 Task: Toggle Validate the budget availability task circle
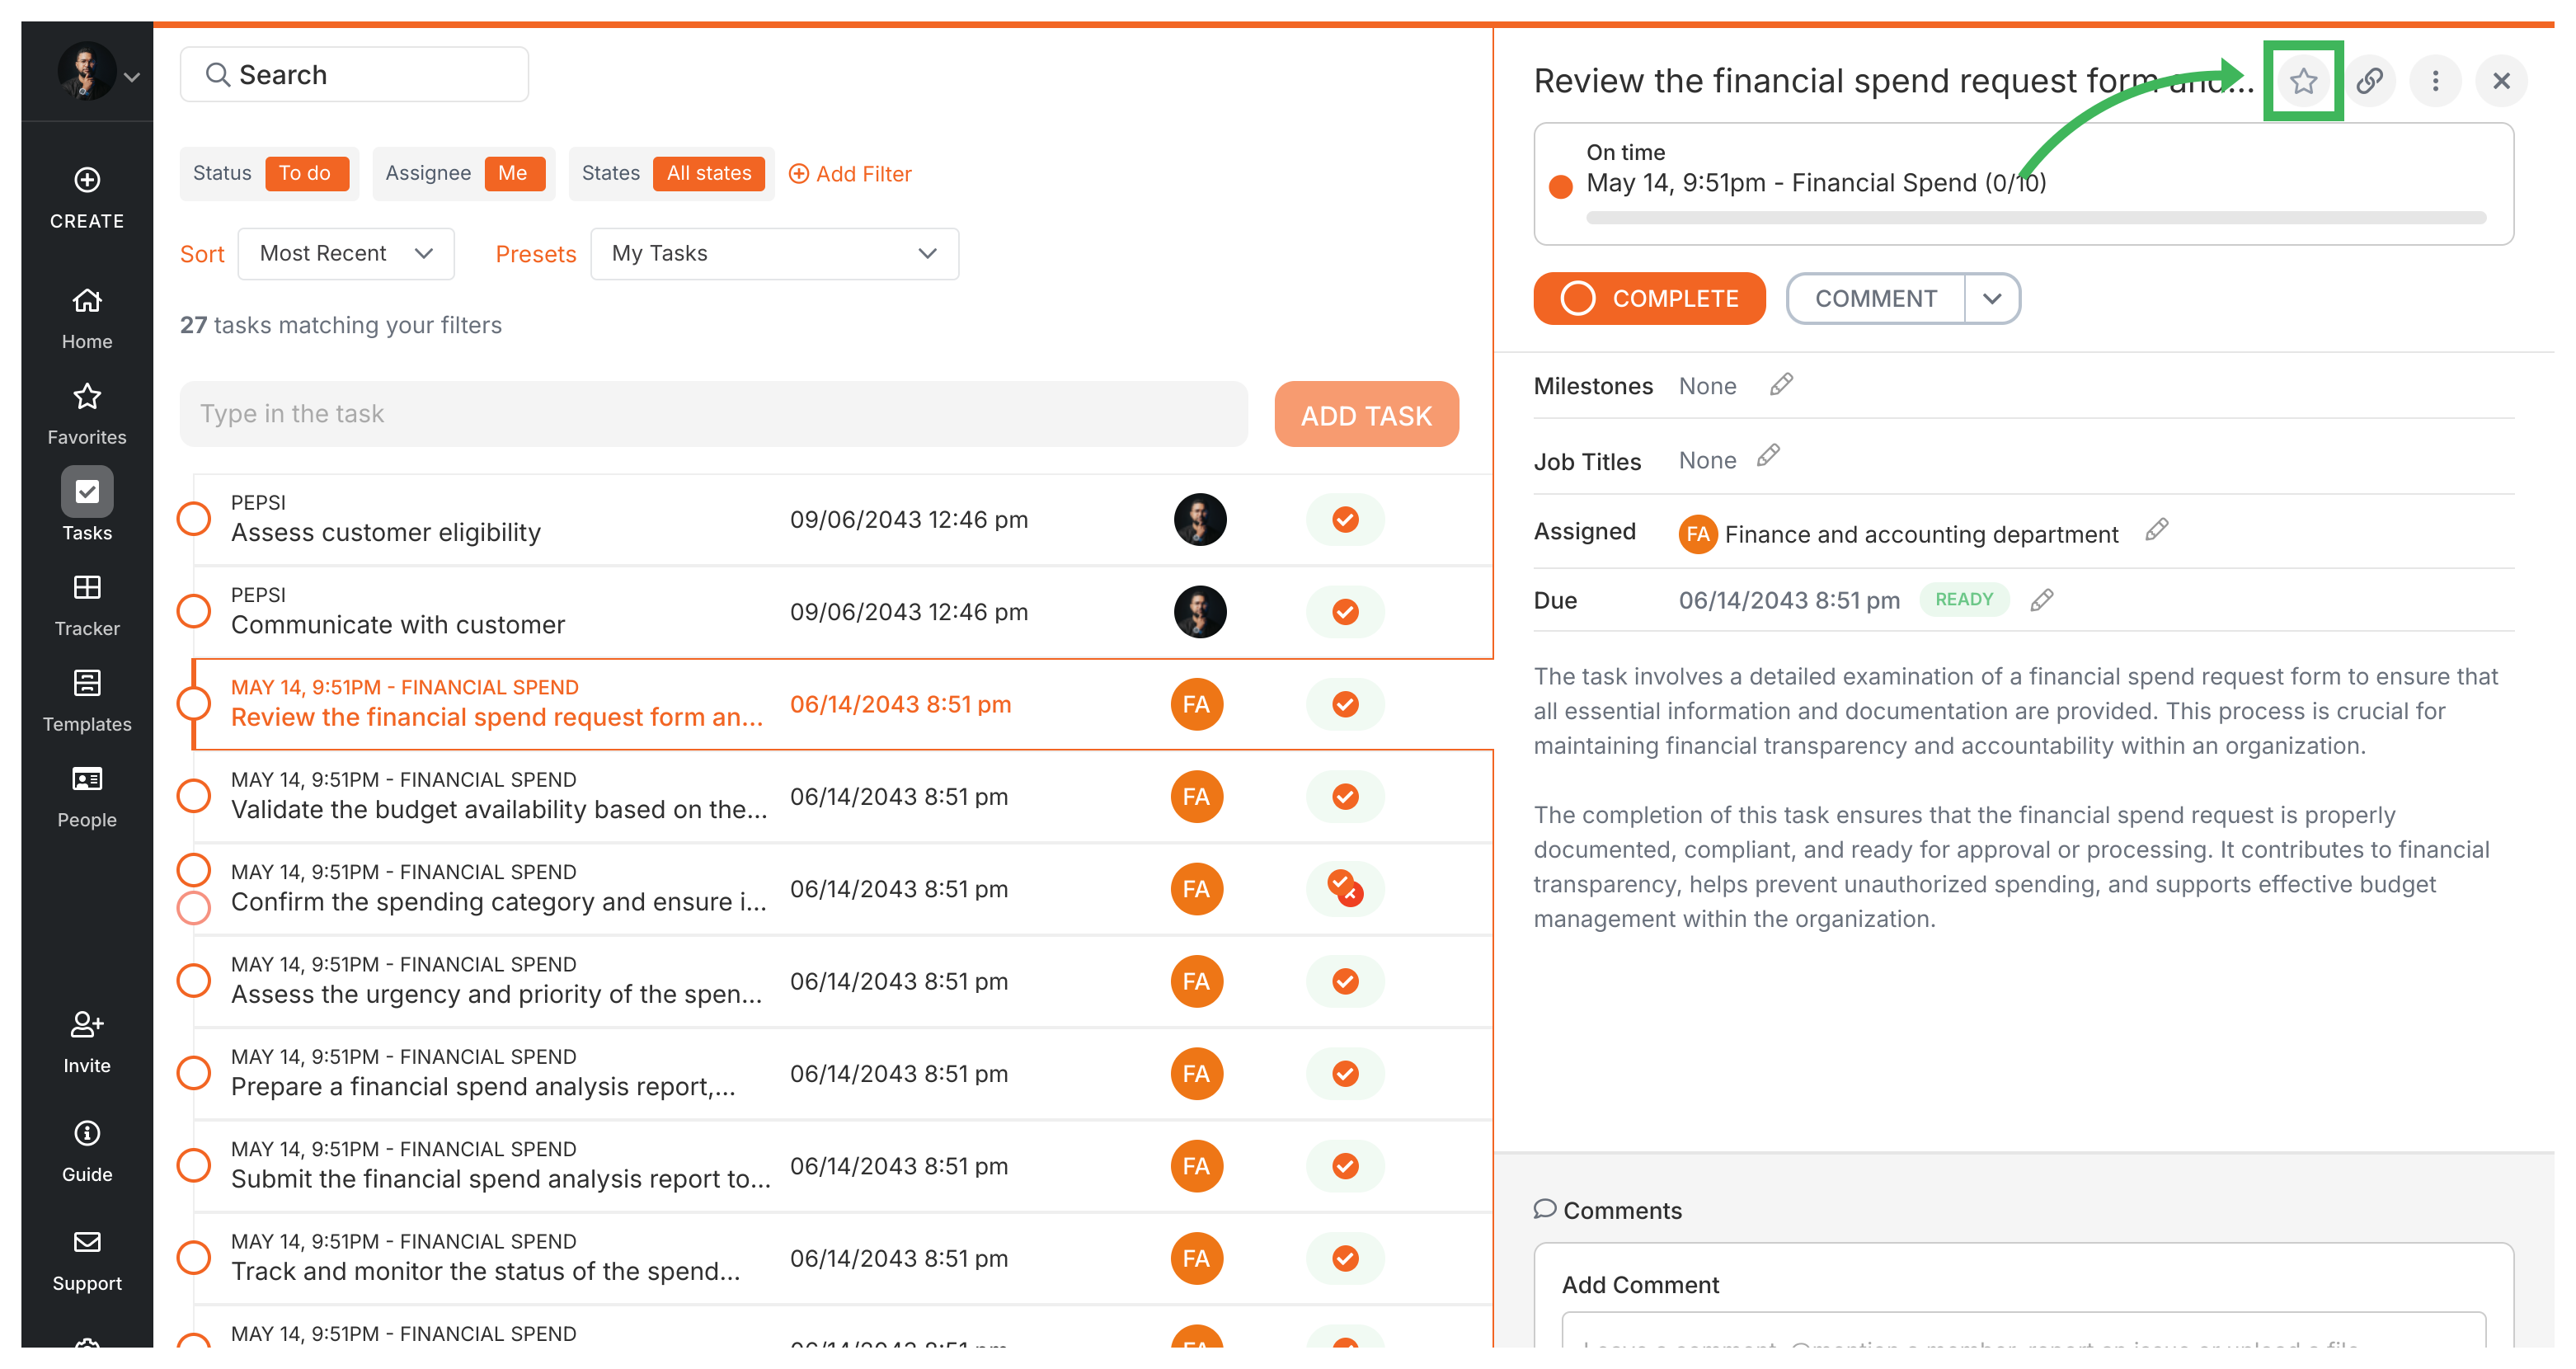tap(193, 796)
